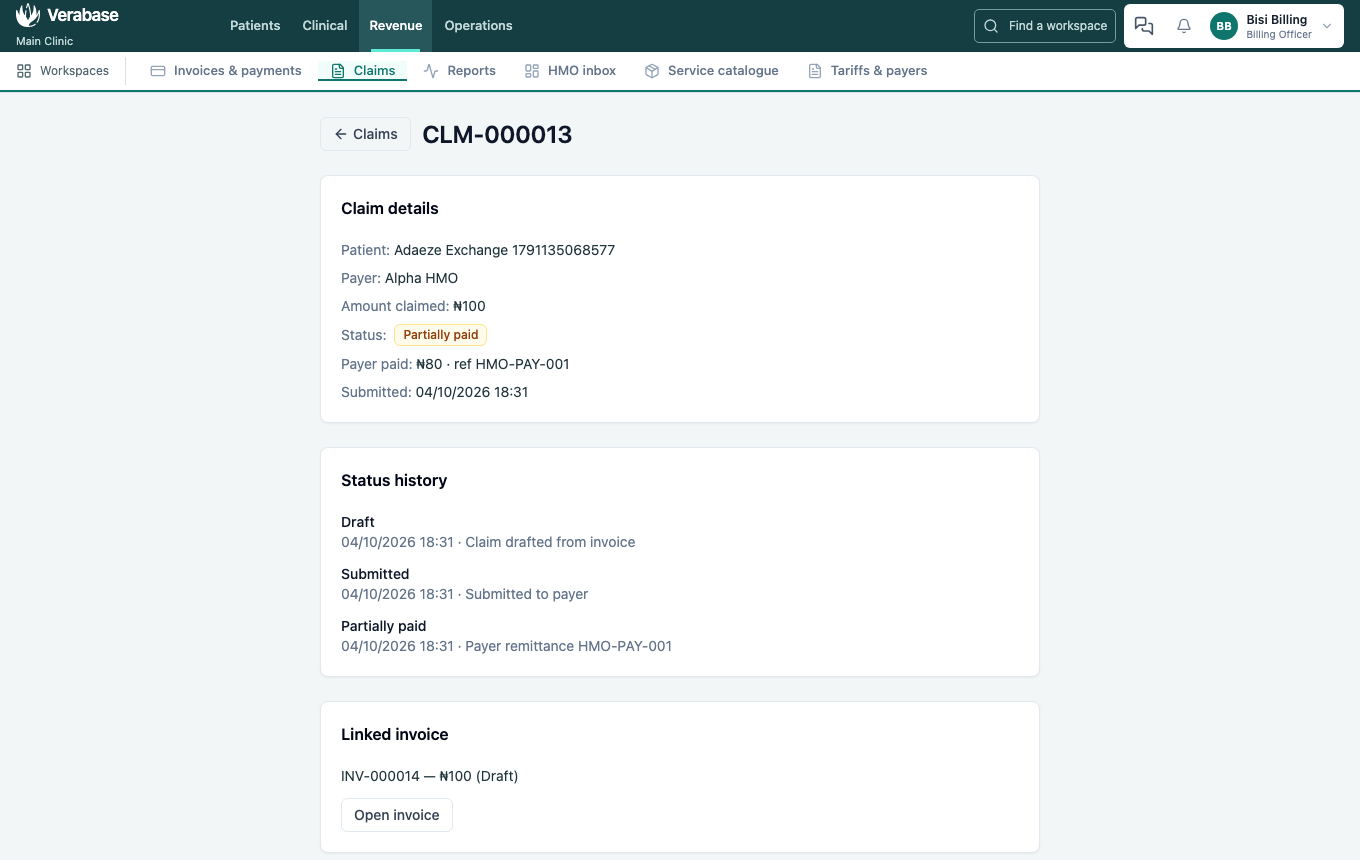Click the Reports pulse icon
The width and height of the screenshot is (1360, 860).
(x=431, y=71)
